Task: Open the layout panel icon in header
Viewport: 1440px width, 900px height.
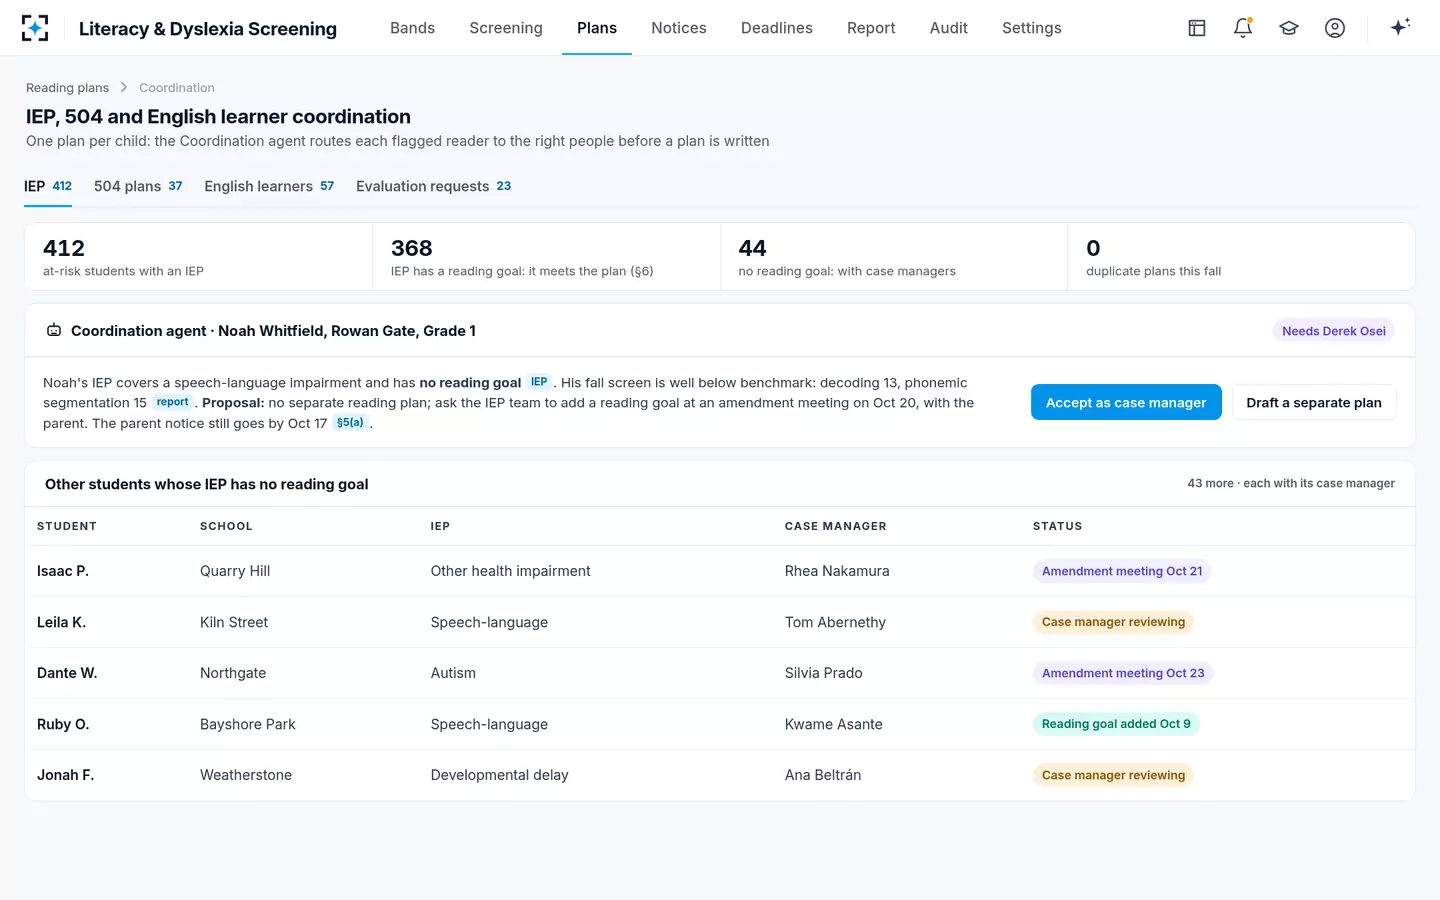Action: pyautogui.click(x=1197, y=28)
